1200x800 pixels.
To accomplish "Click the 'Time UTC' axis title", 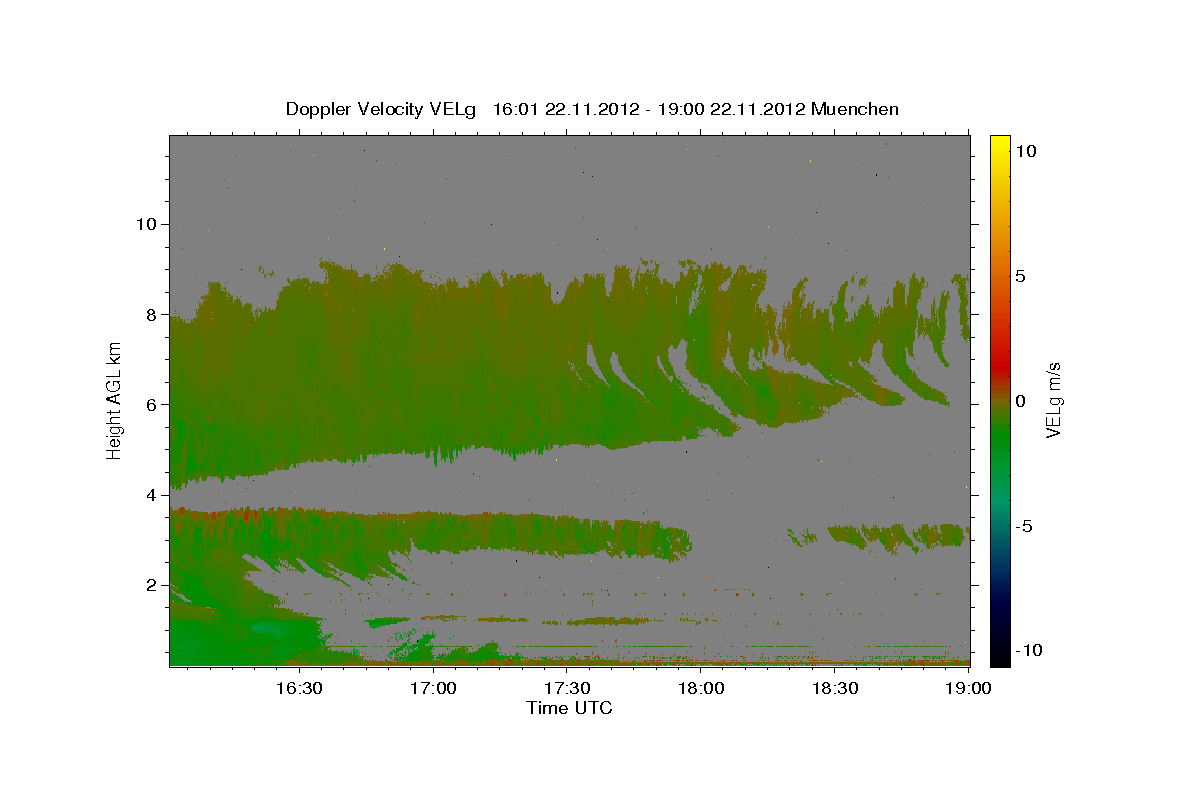I will click(x=569, y=708).
